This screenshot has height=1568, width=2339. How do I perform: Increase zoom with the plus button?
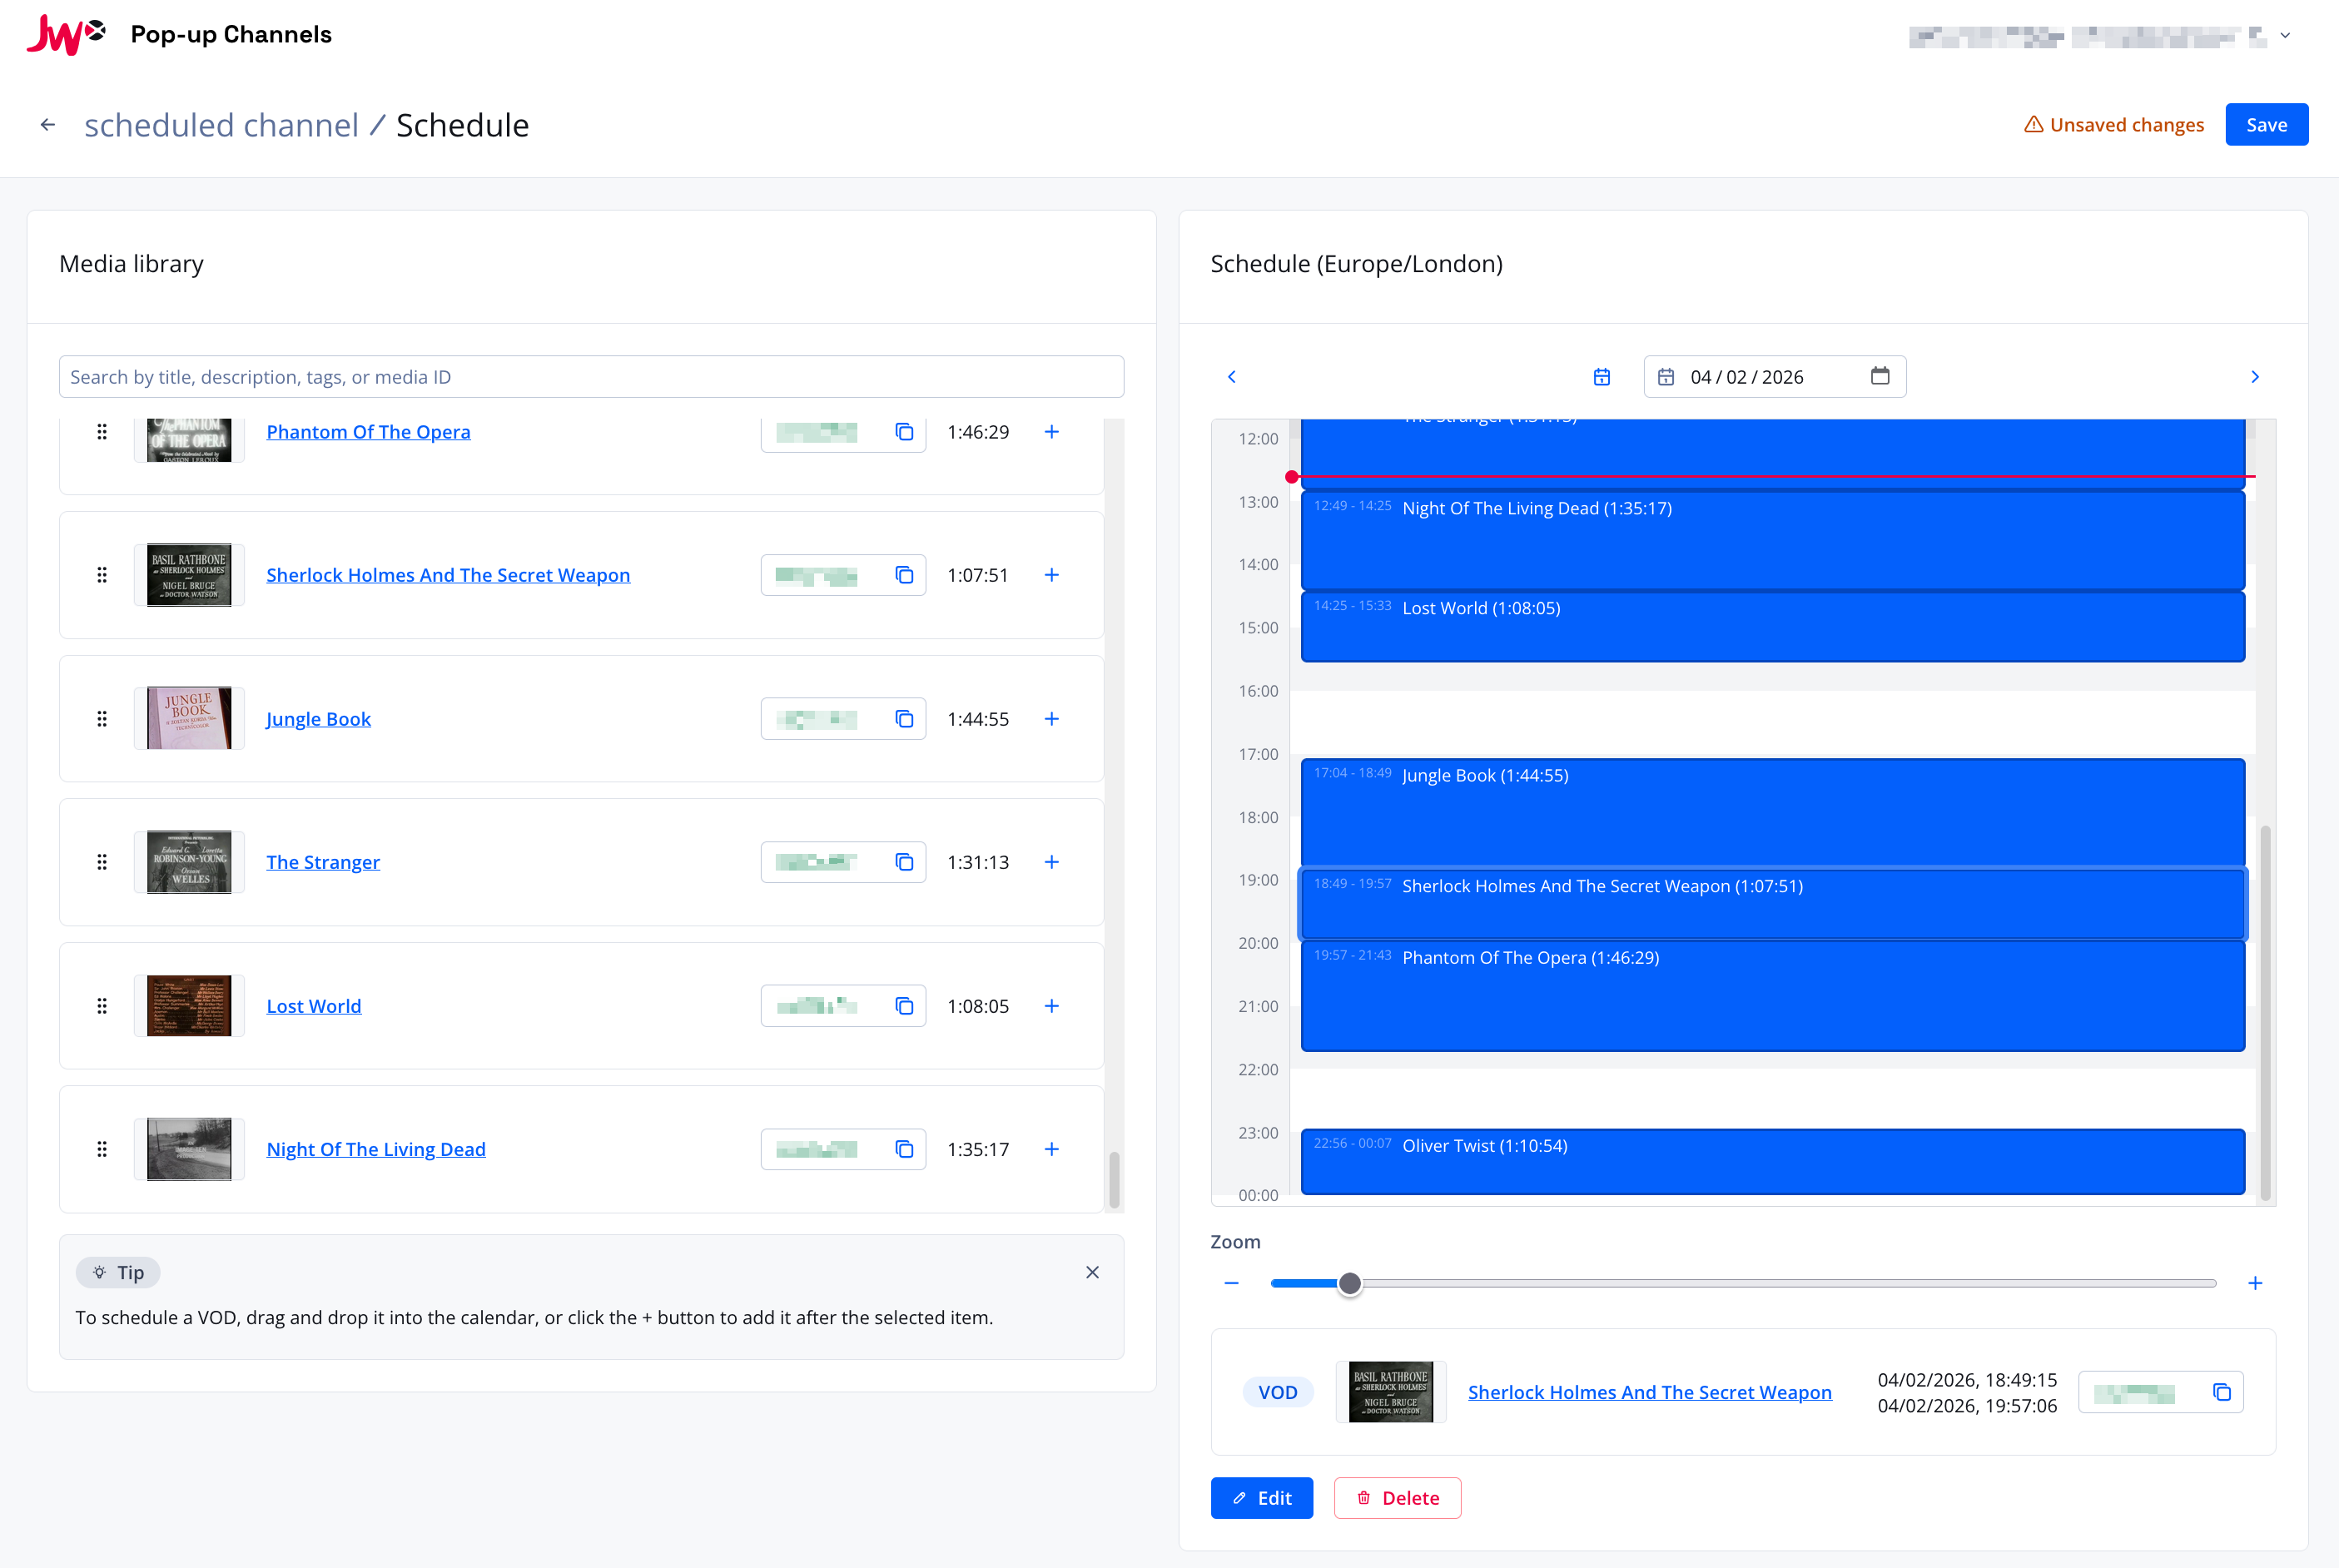pyautogui.click(x=2255, y=1283)
